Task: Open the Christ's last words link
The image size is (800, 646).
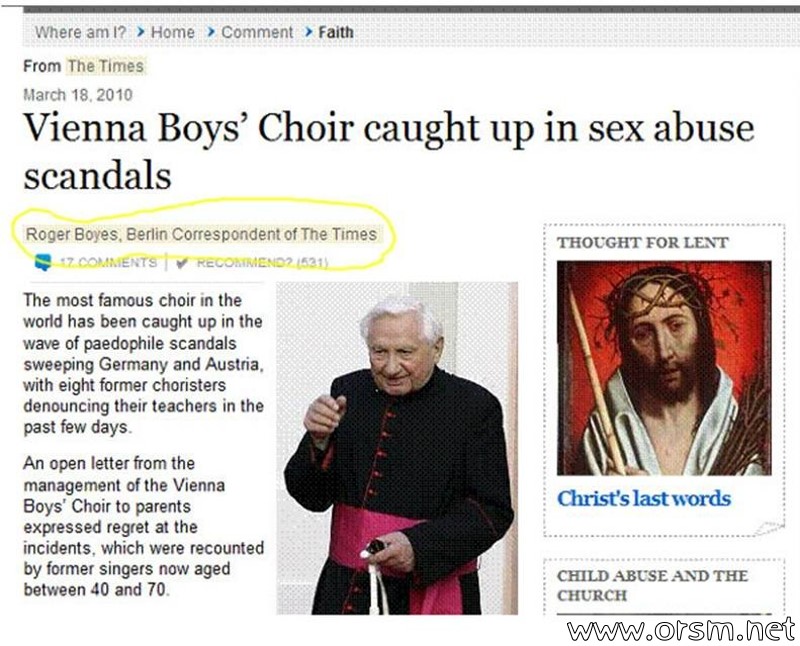Action: 644,499
